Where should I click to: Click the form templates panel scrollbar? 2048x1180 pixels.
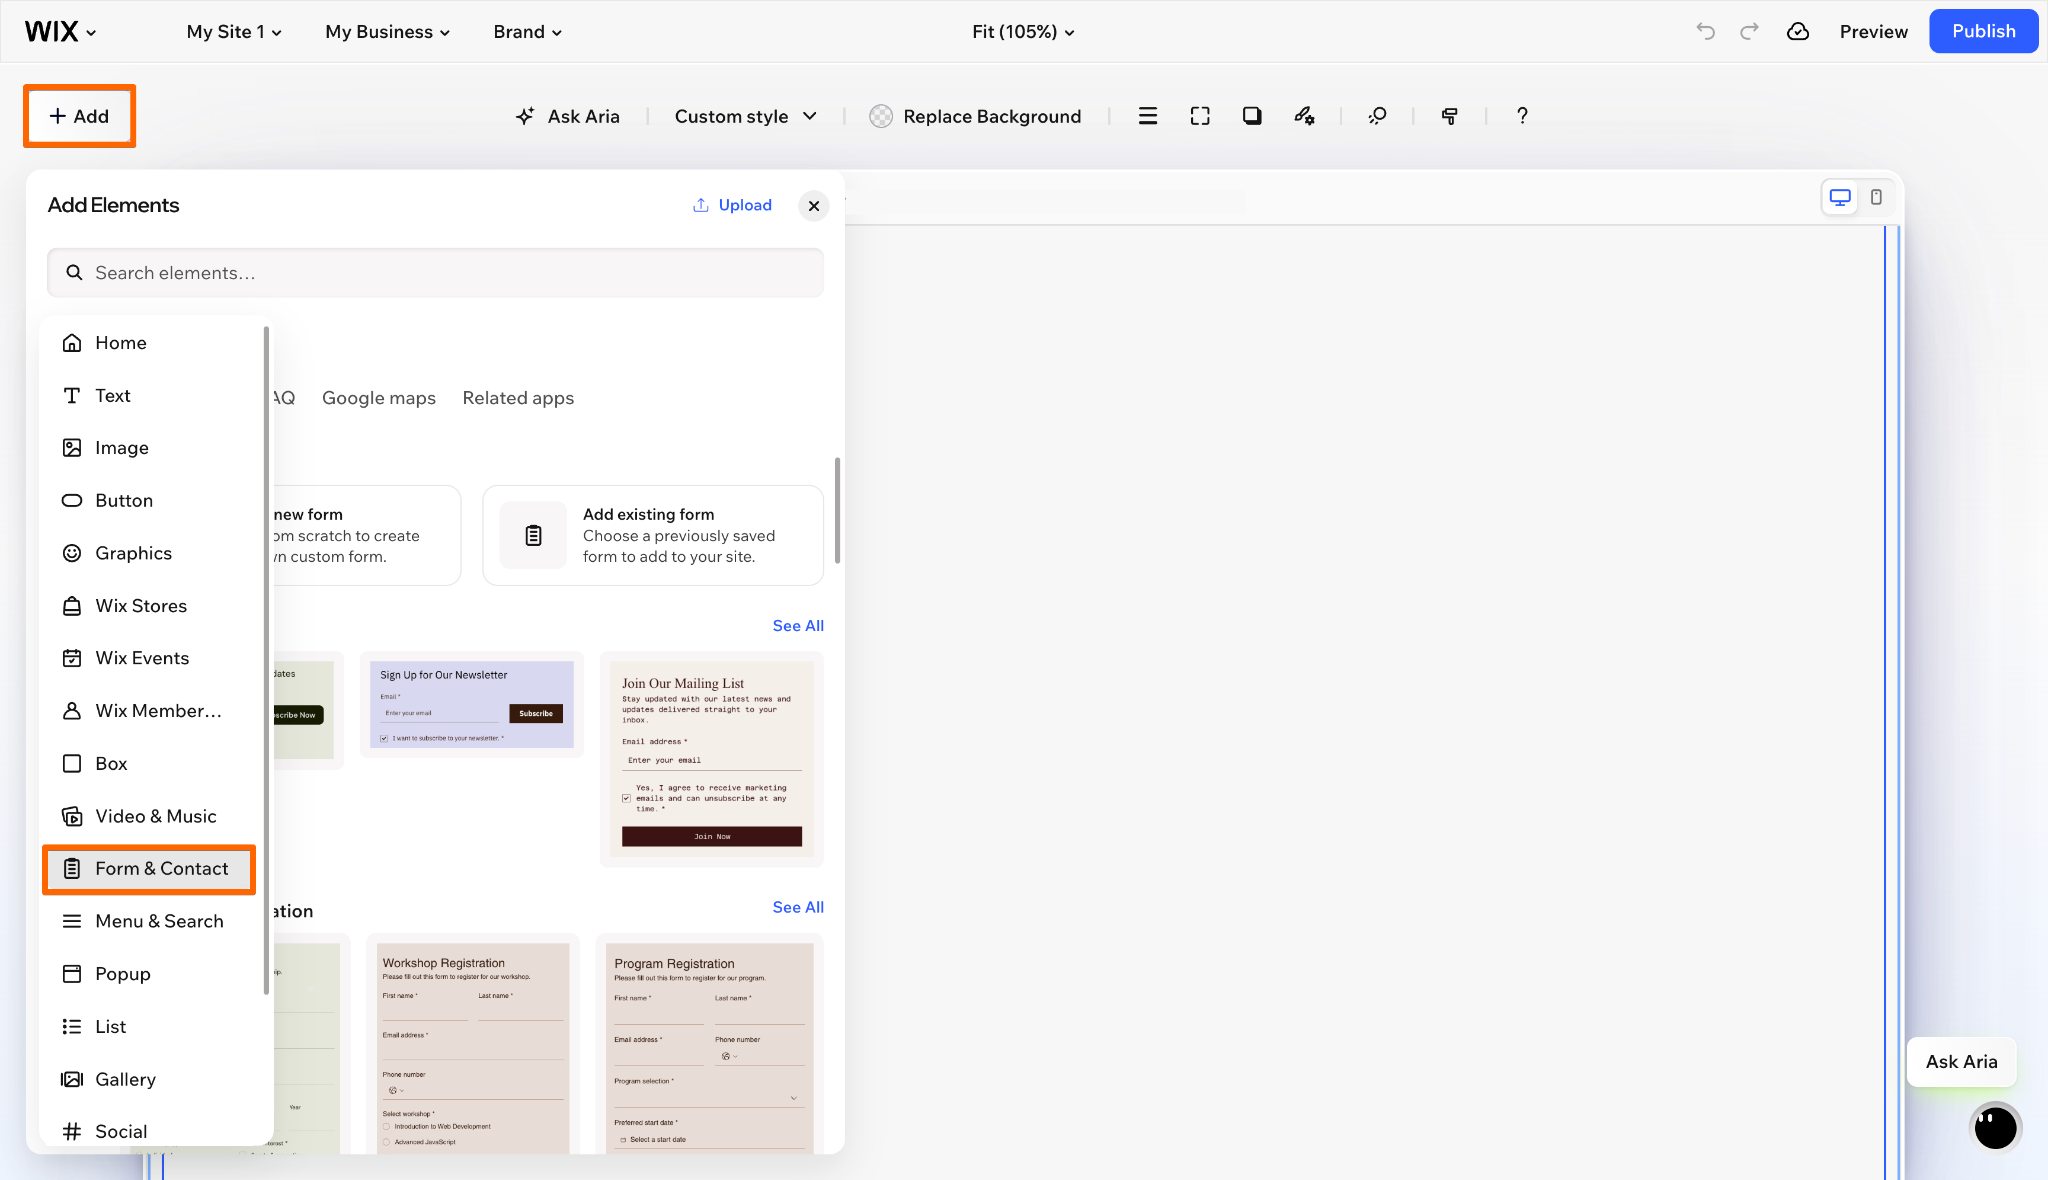click(837, 510)
